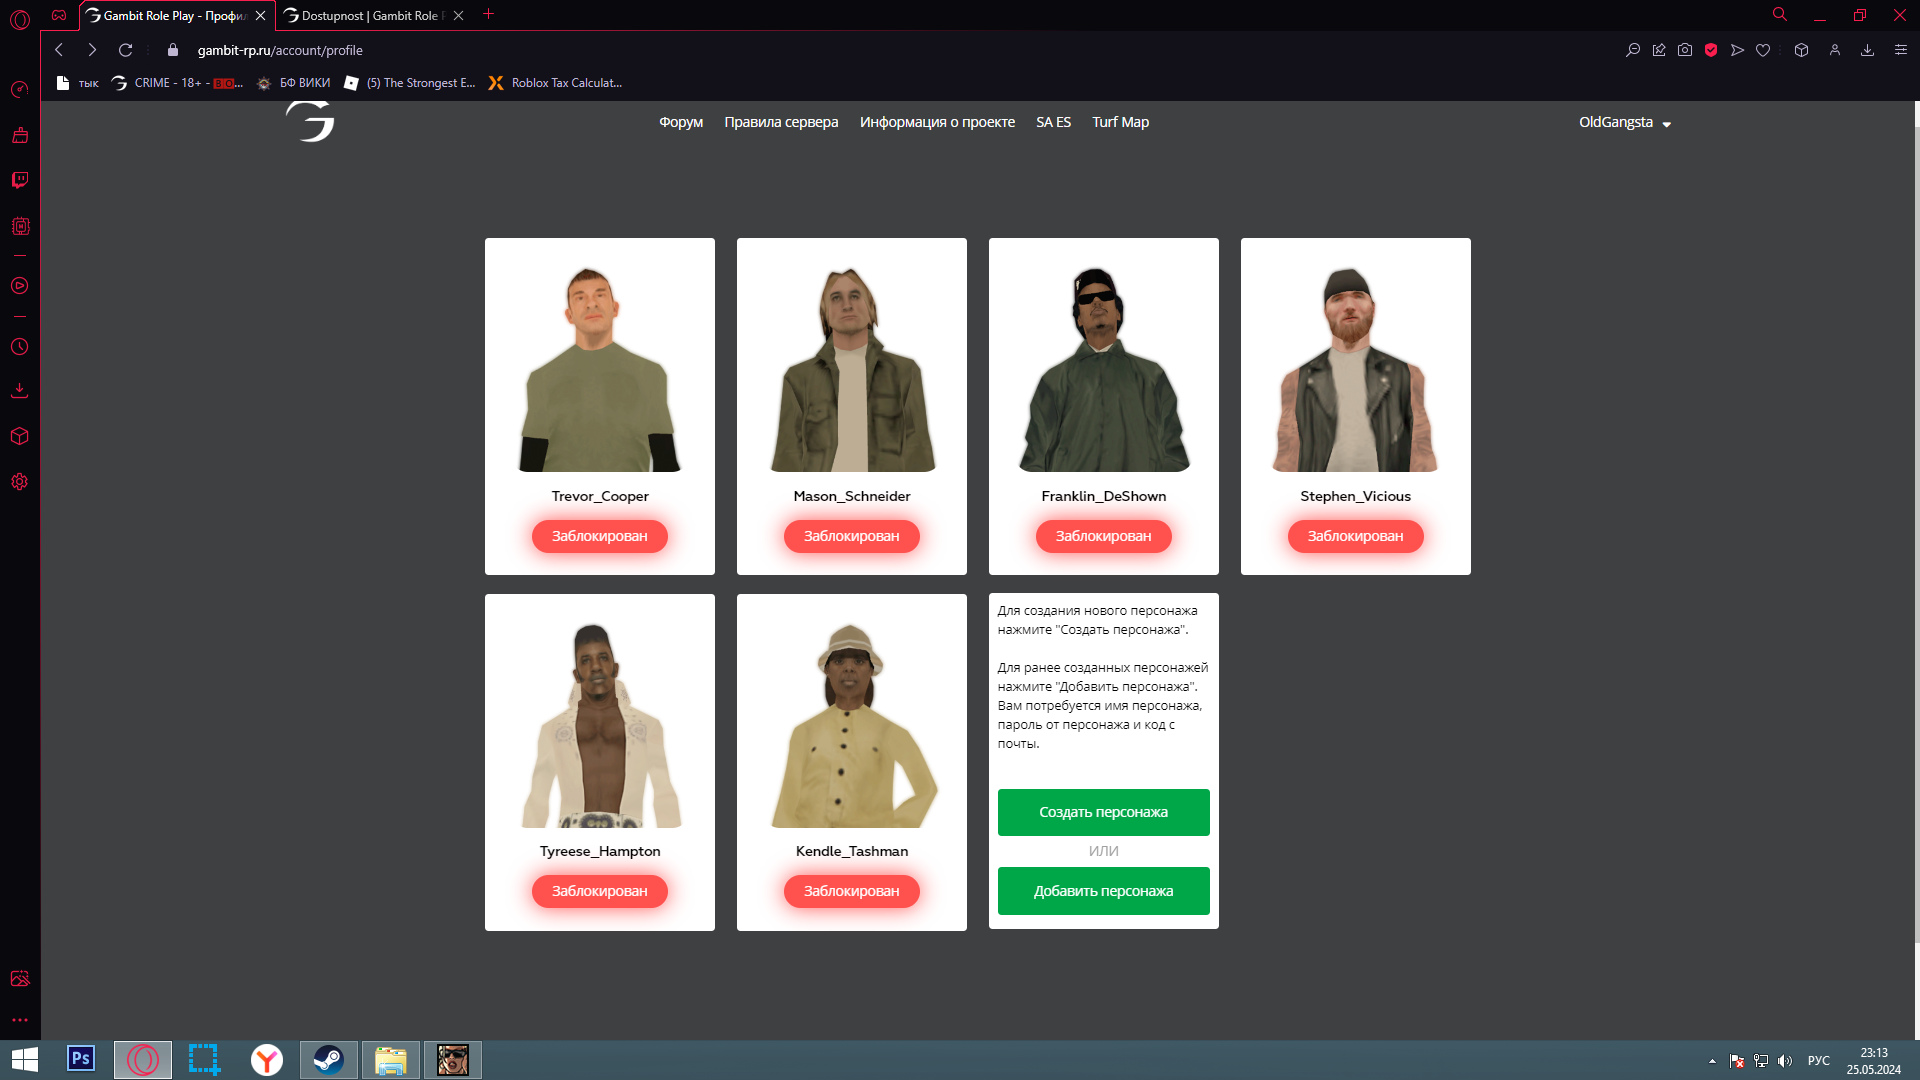Open browser downloads icon in toolbar
Image resolution: width=1920 pixels, height=1080 pixels.
[1867, 50]
